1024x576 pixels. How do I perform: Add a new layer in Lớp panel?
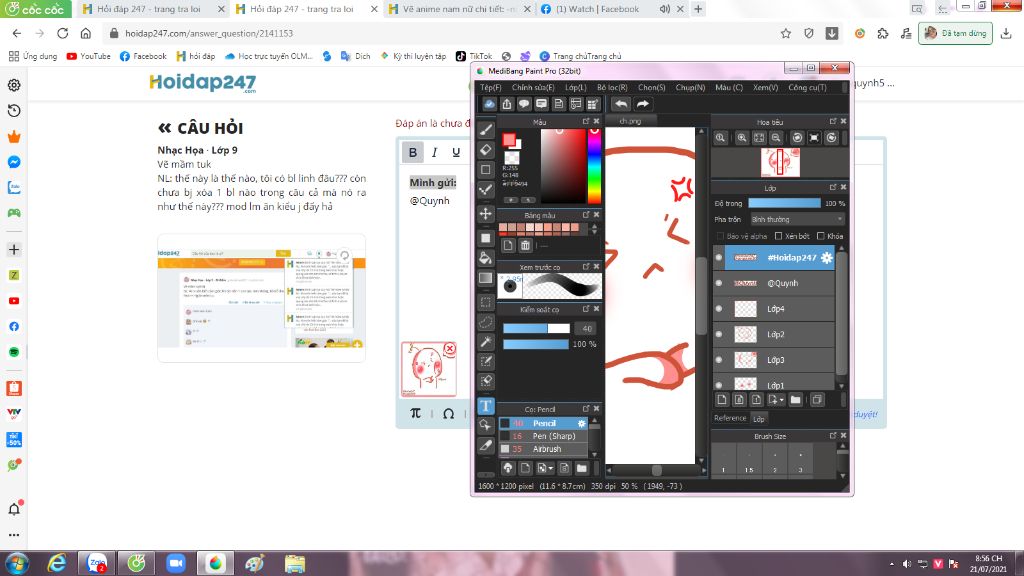click(x=722, y=400)
